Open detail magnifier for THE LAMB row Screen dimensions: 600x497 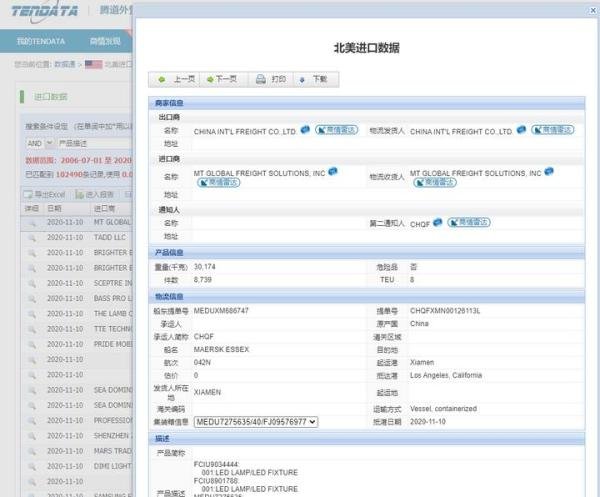pos(32,314)
